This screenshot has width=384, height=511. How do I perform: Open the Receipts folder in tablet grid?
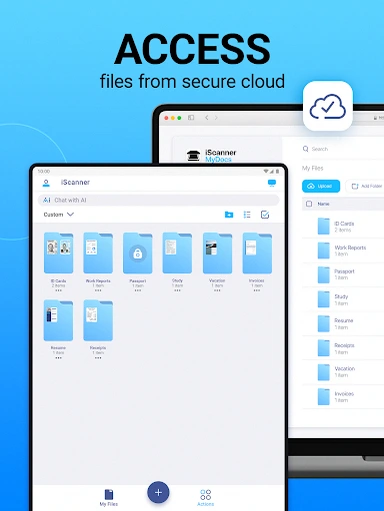98,320
